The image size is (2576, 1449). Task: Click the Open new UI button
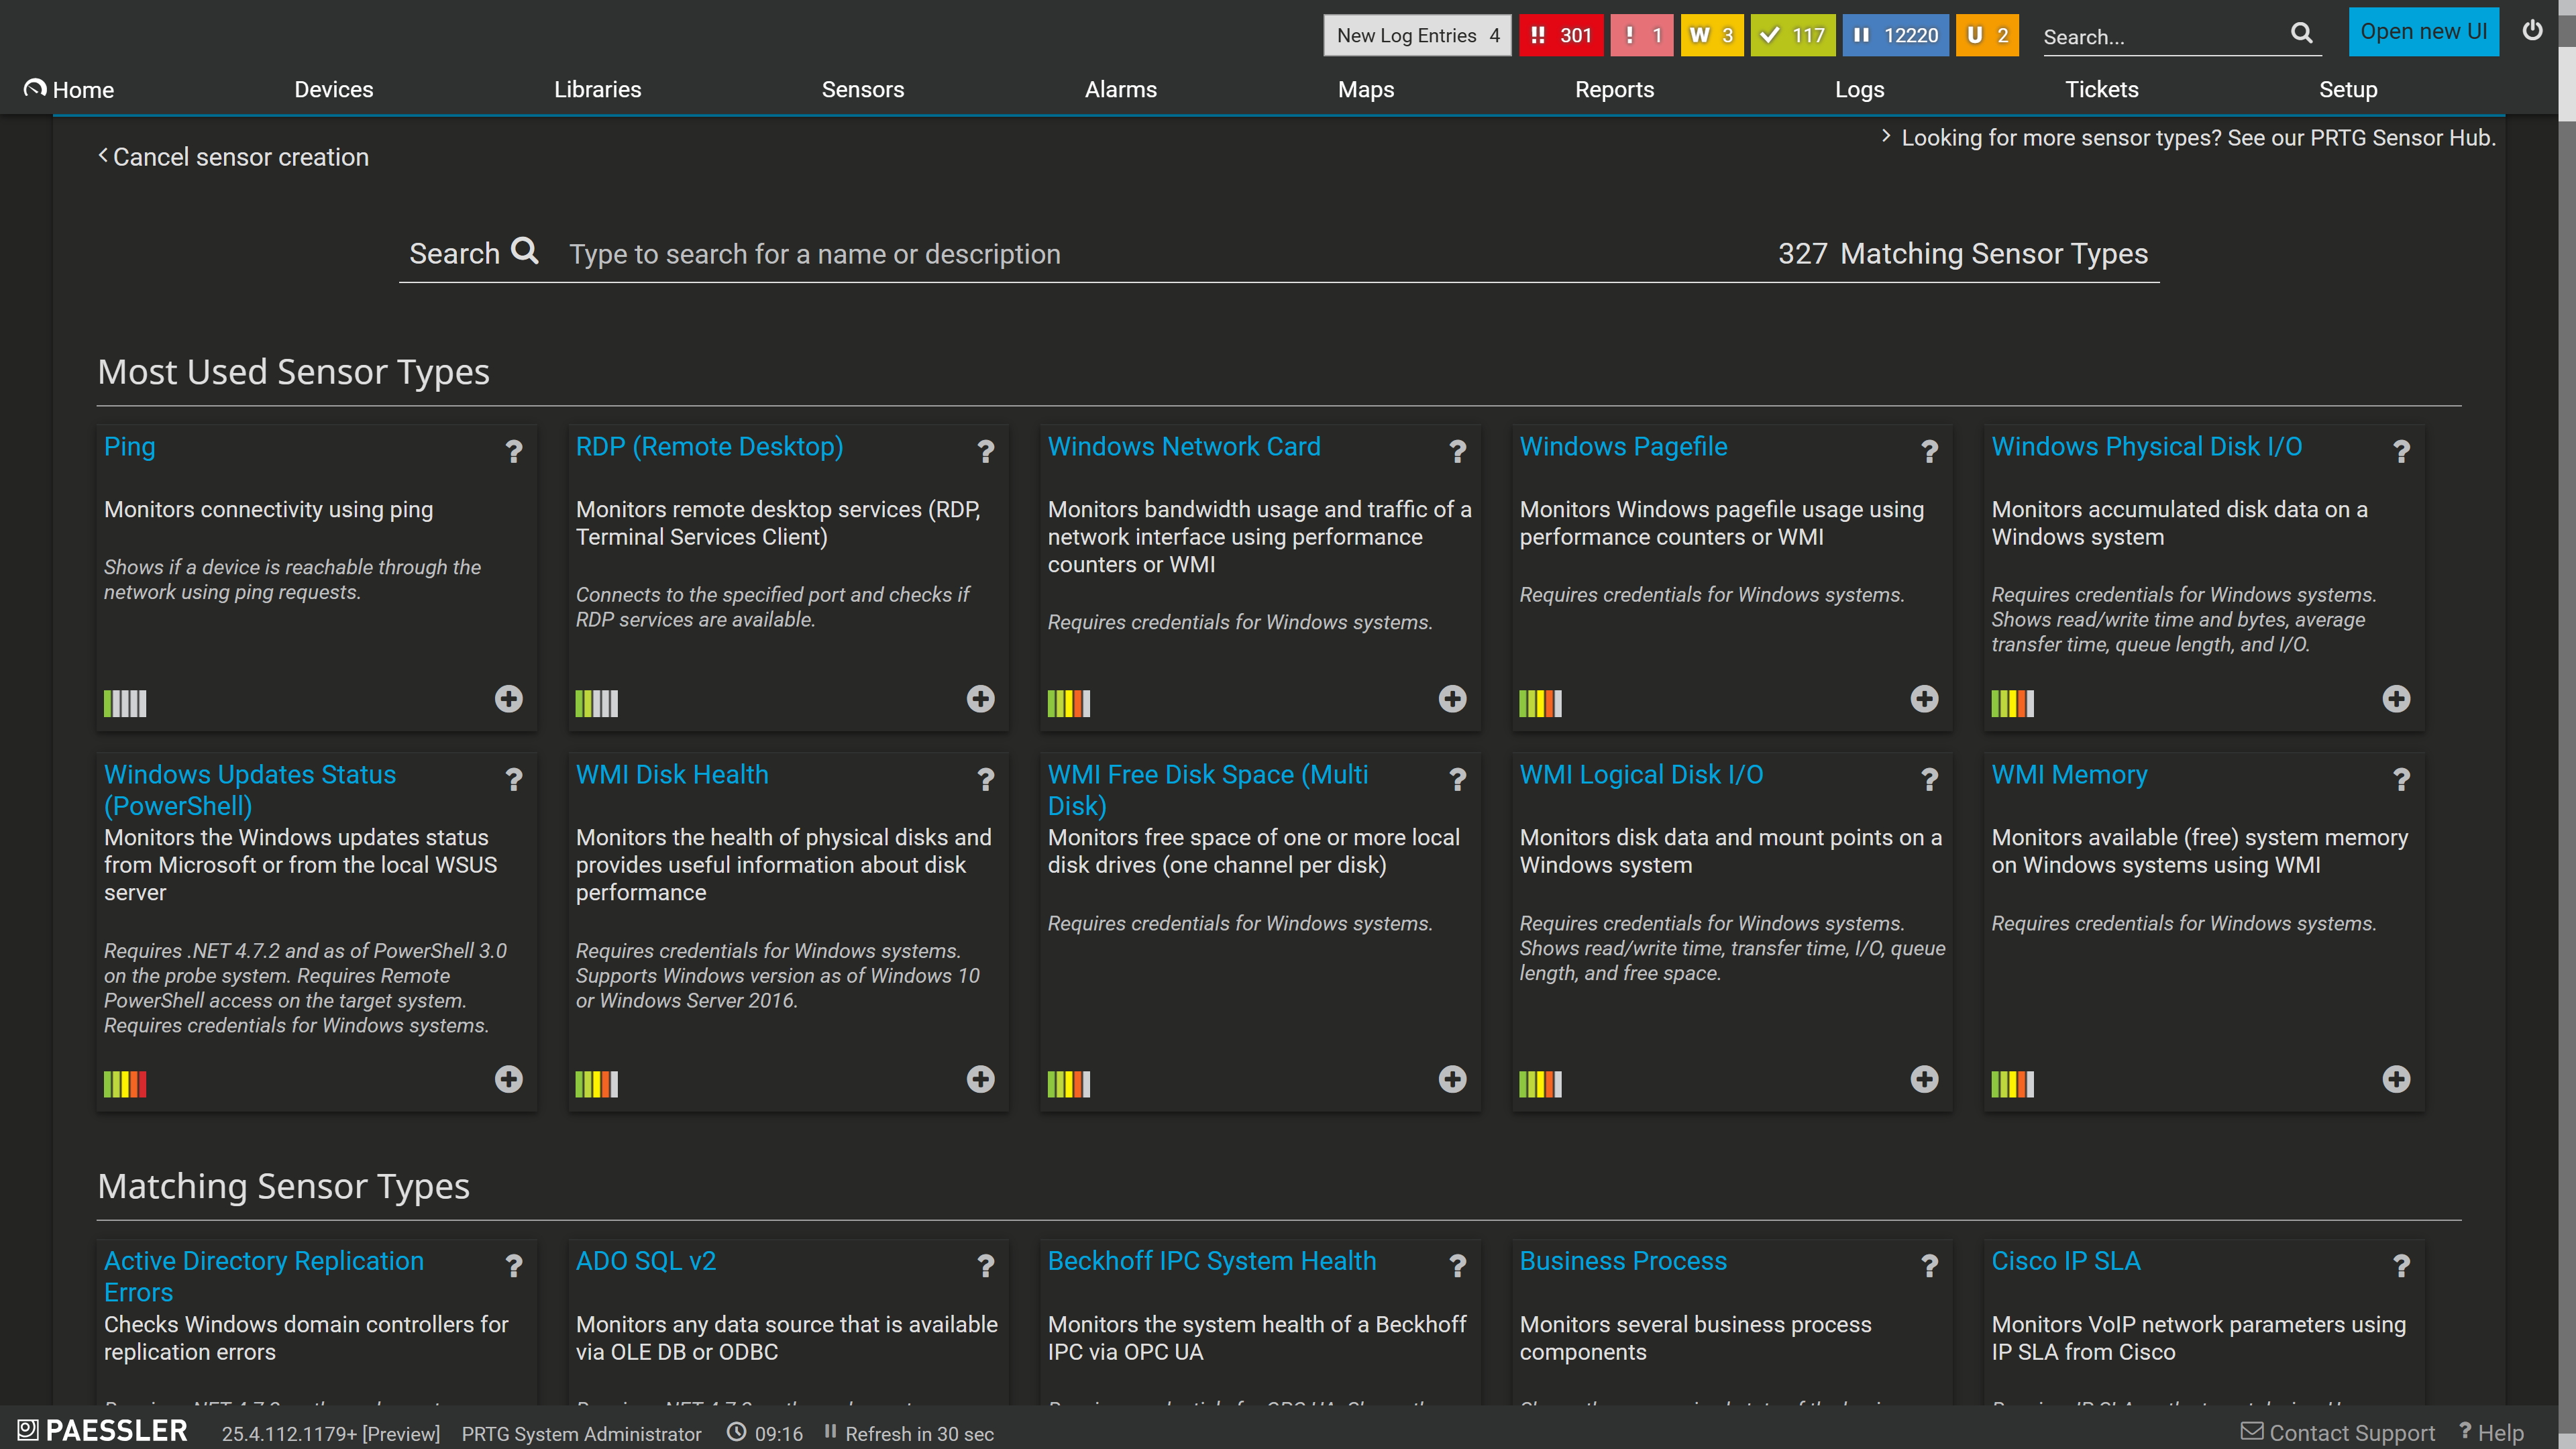click(x=2424, y=32)
